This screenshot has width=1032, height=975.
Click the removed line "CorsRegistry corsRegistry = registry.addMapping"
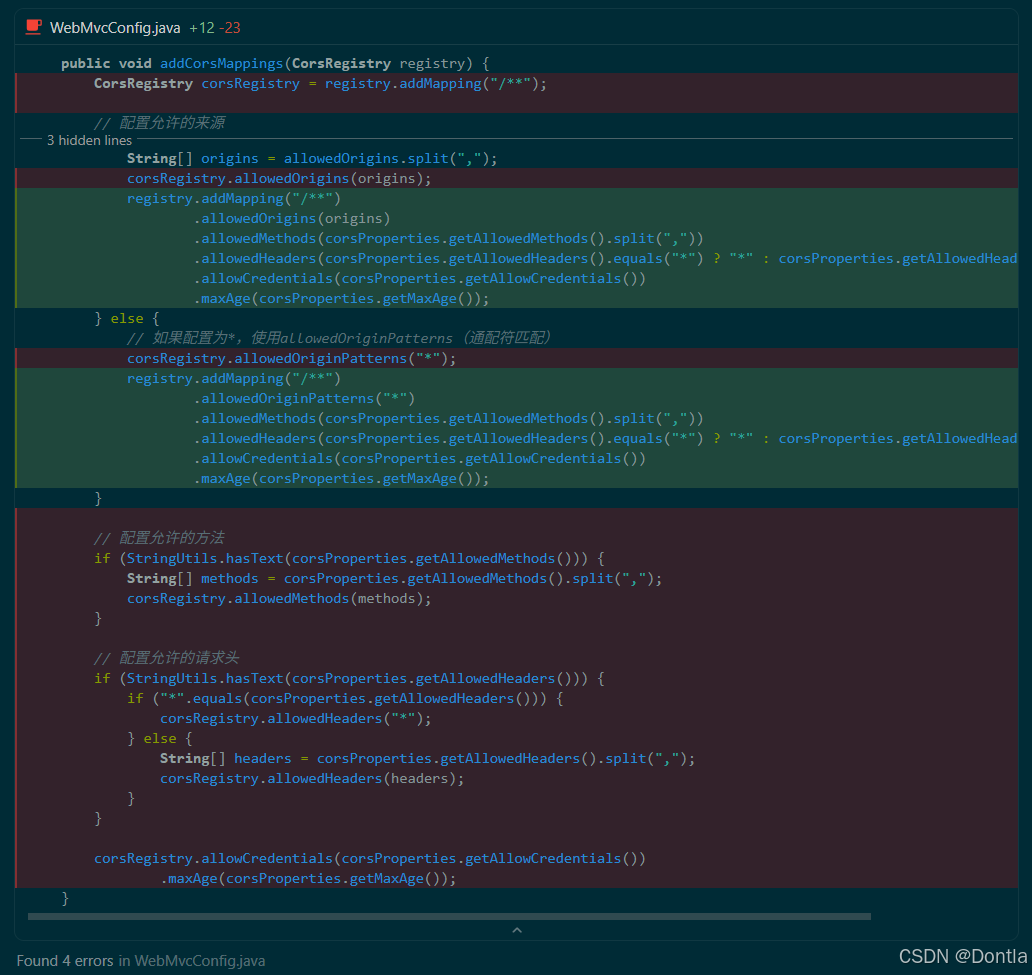(x=320, y=84)
